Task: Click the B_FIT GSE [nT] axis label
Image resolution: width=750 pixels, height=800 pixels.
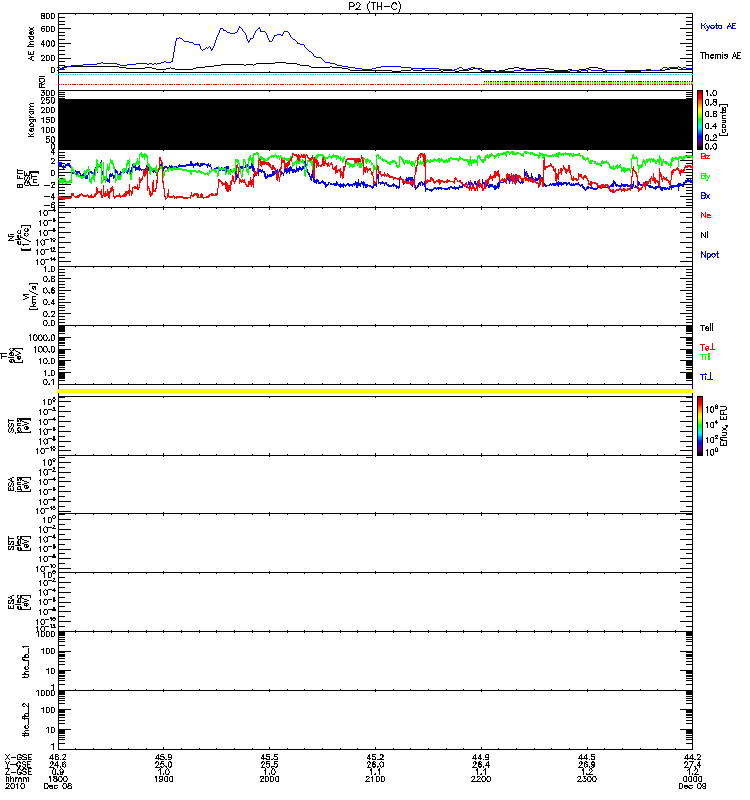Action: click(x=28, y=179)
